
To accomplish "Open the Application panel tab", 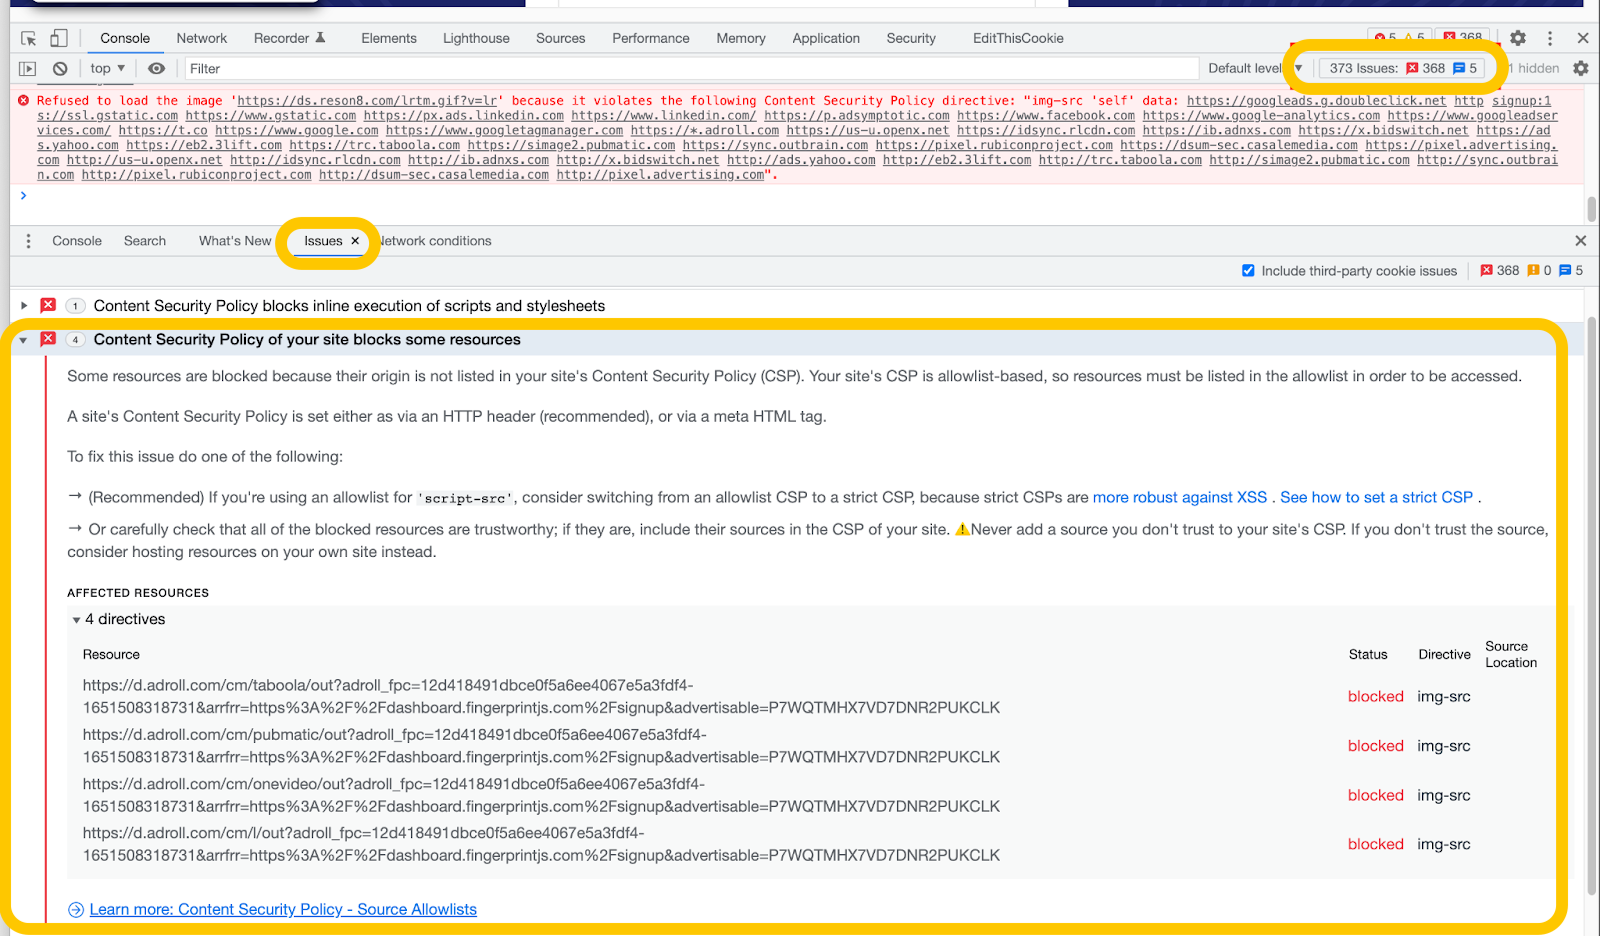I will coord(826,38).
